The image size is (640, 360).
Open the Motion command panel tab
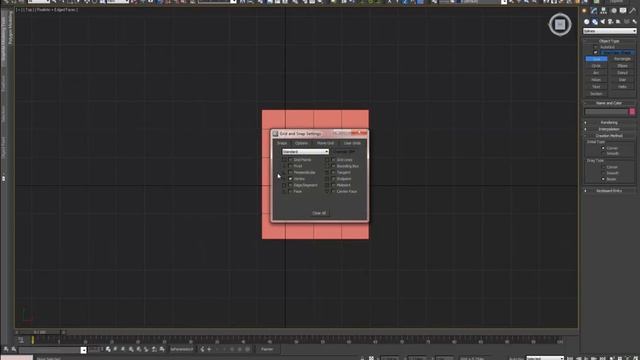coord(613,11)
